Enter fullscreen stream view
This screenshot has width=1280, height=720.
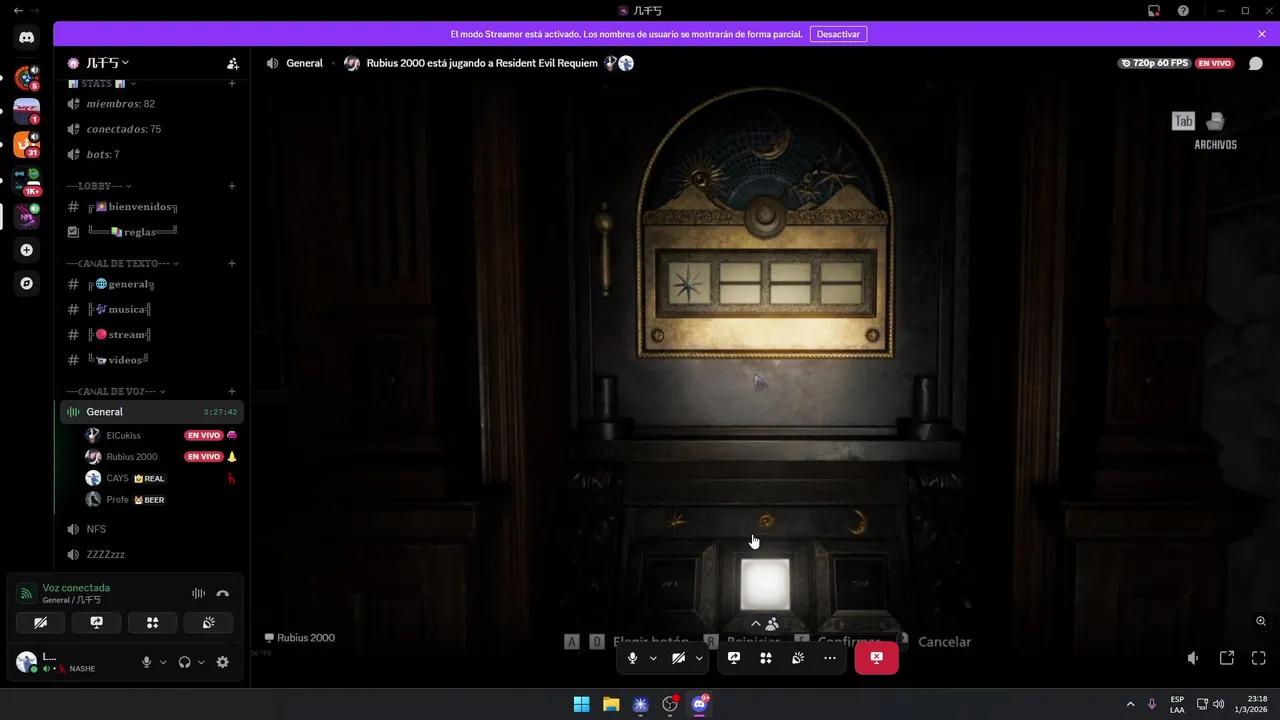pyautogui.click(x=1259, y=658)
